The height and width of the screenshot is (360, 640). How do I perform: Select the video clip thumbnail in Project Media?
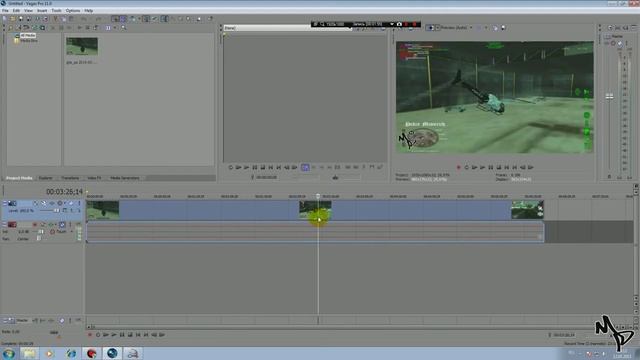tap(82, 46)
